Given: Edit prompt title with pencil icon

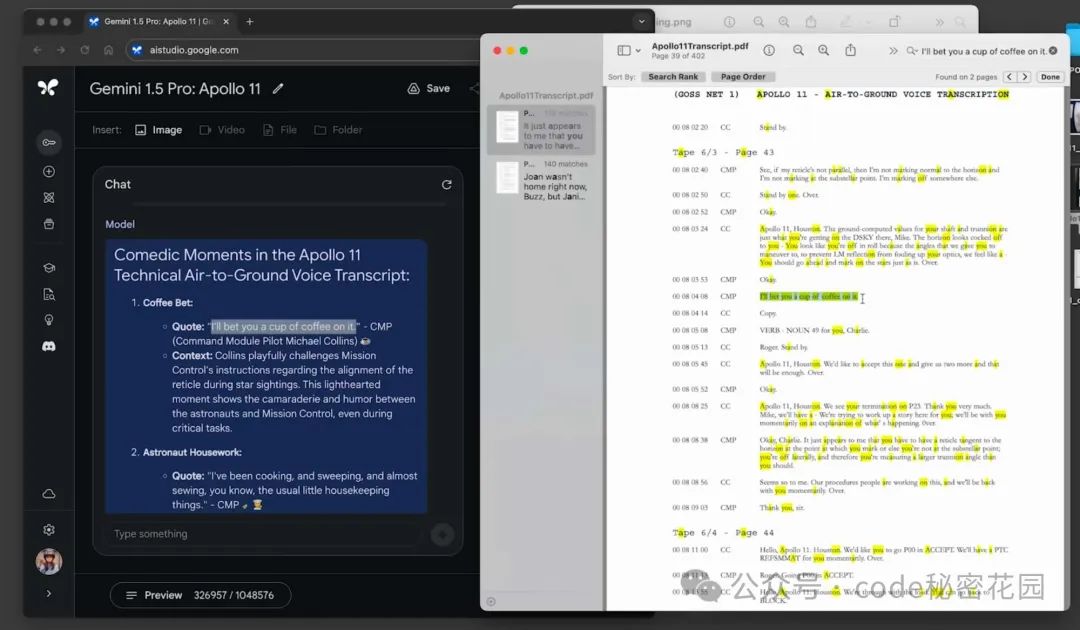Looking at the screenshot, I should (x=278, y=88).
